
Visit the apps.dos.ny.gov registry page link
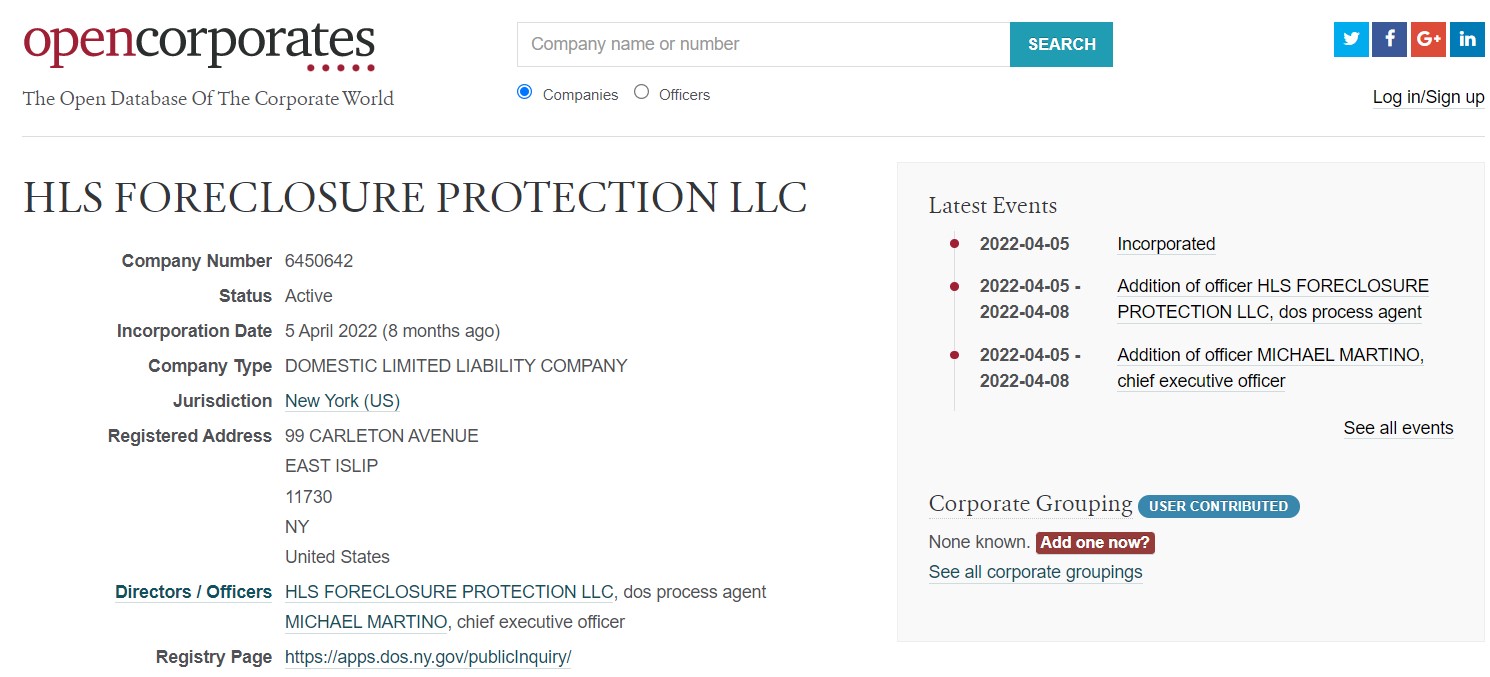click(x=428, y=657)
